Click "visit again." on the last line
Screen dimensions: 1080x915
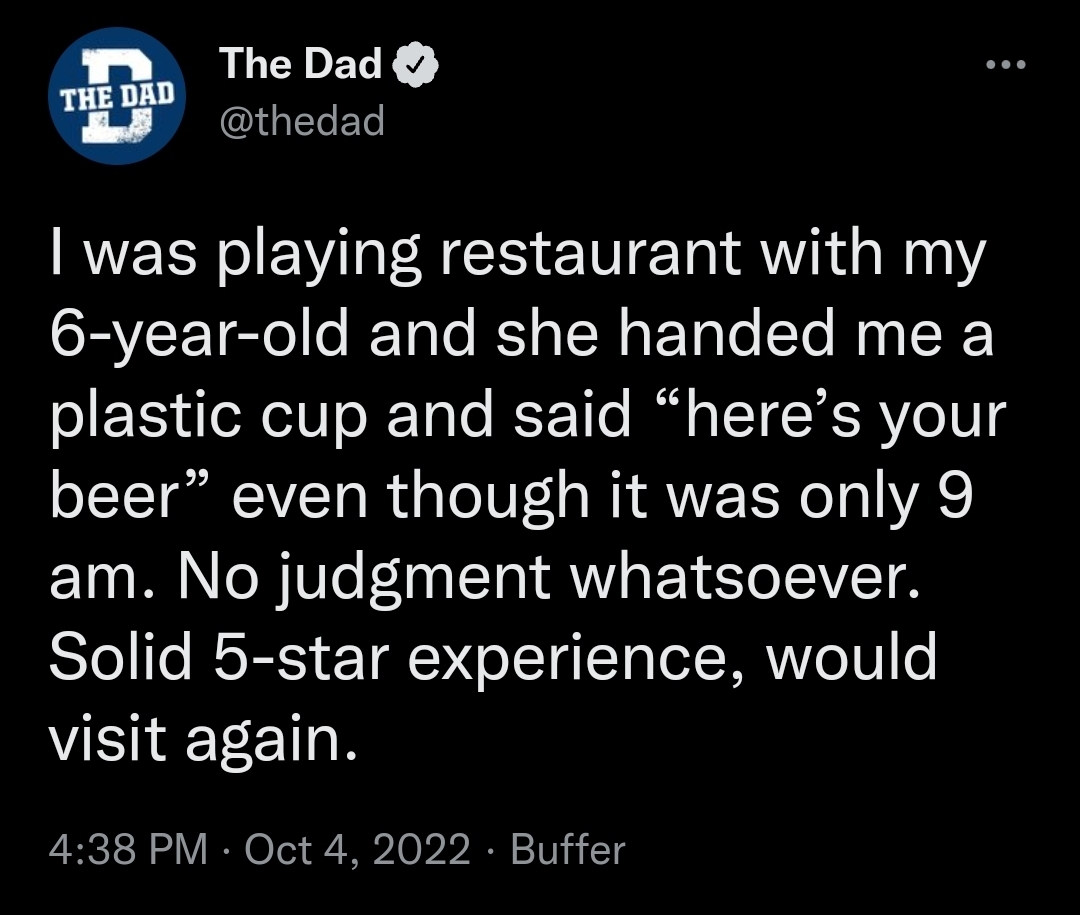click(x=201, y=738)
